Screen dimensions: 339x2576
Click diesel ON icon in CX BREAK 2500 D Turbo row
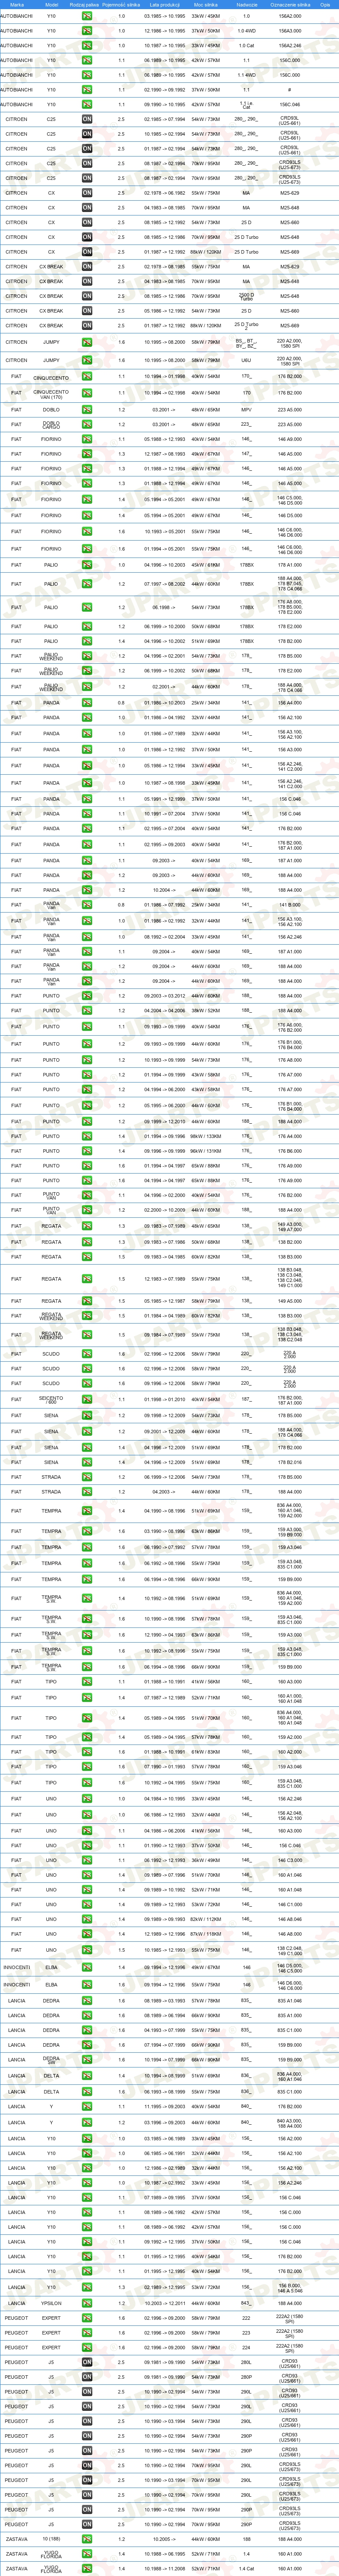pos(87,296)
